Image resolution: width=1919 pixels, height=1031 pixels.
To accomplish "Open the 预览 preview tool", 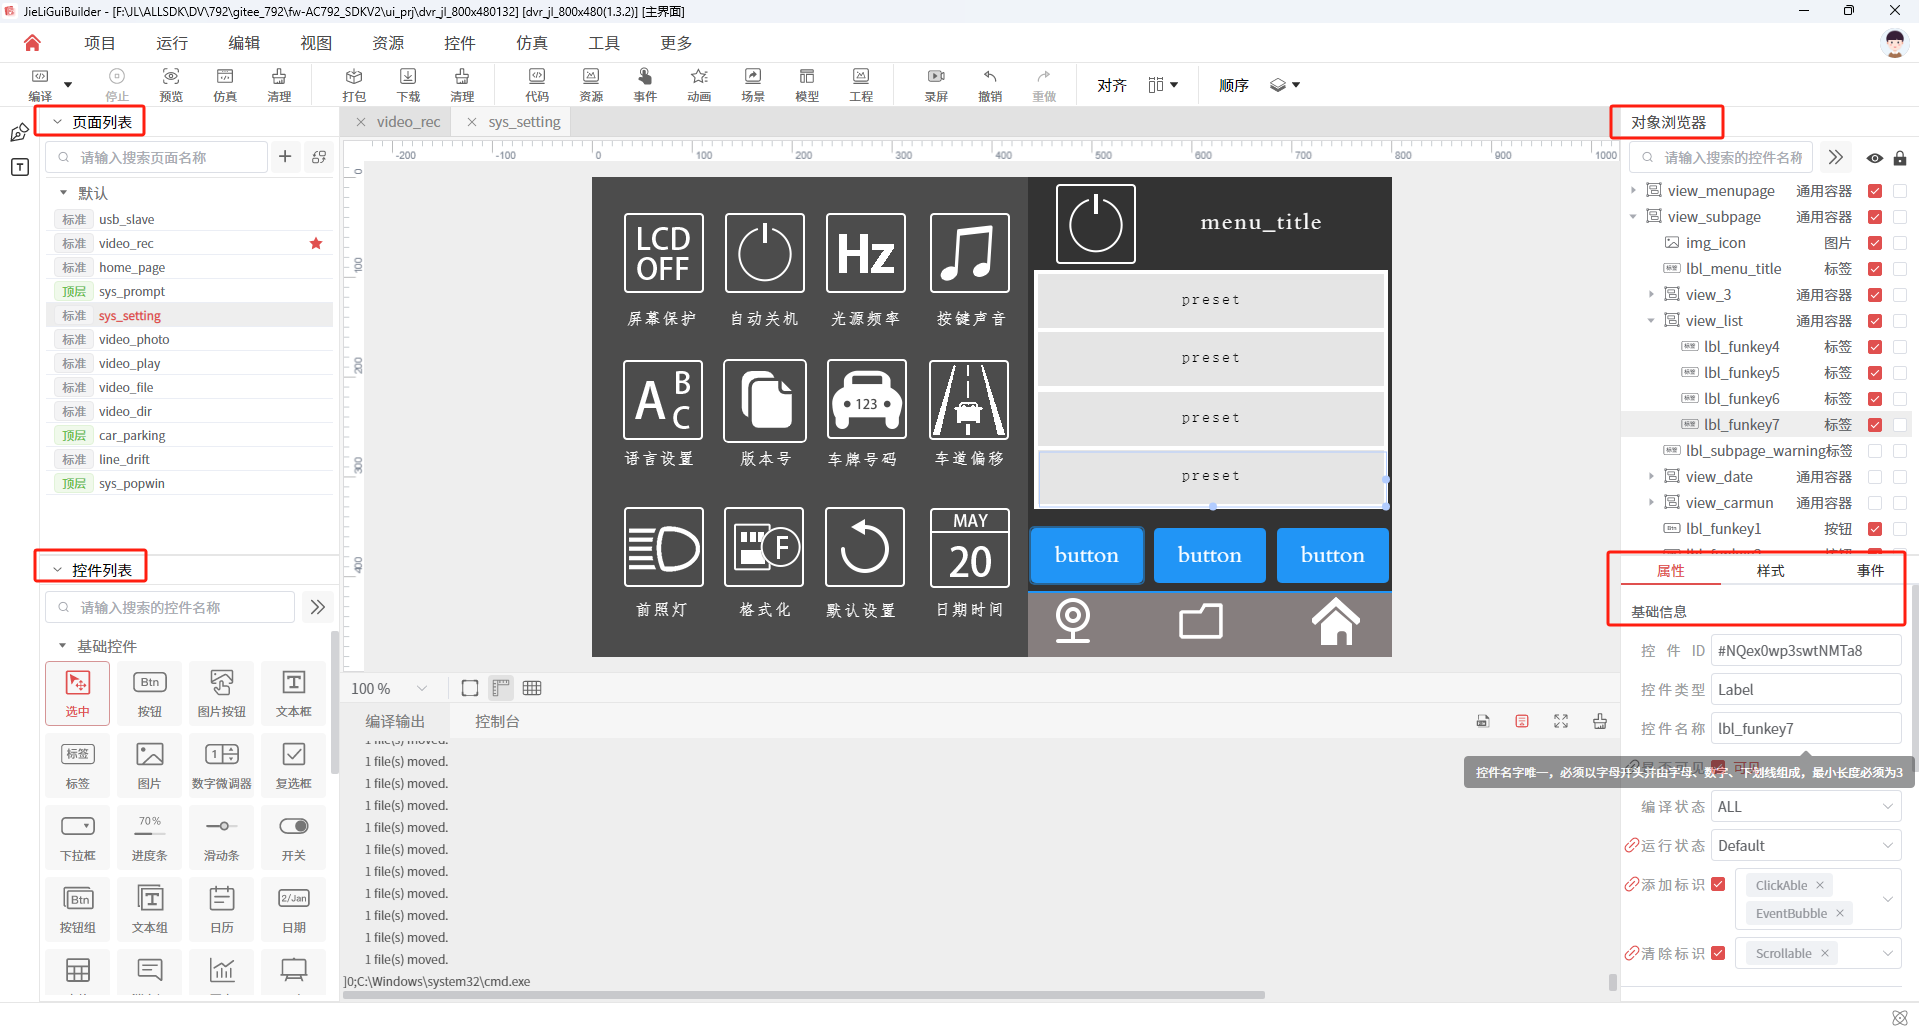I will click(171, 85).
